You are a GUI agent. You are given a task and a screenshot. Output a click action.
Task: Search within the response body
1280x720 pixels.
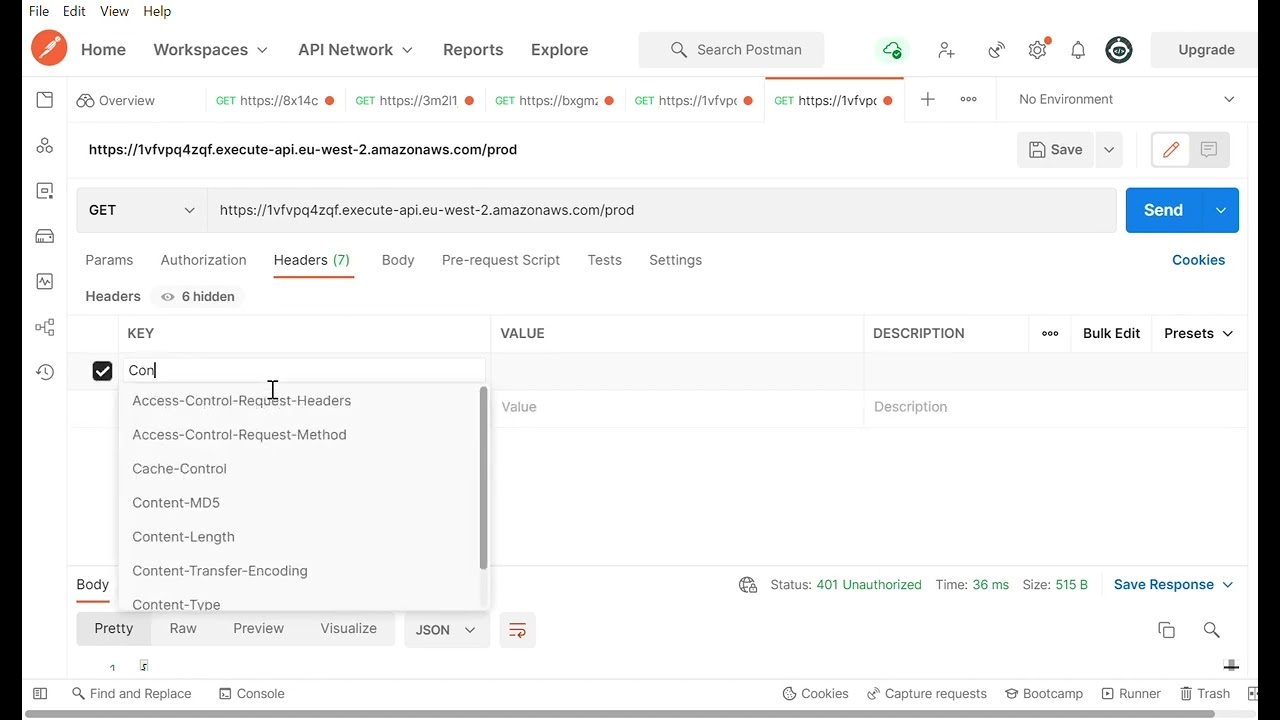1212,630
